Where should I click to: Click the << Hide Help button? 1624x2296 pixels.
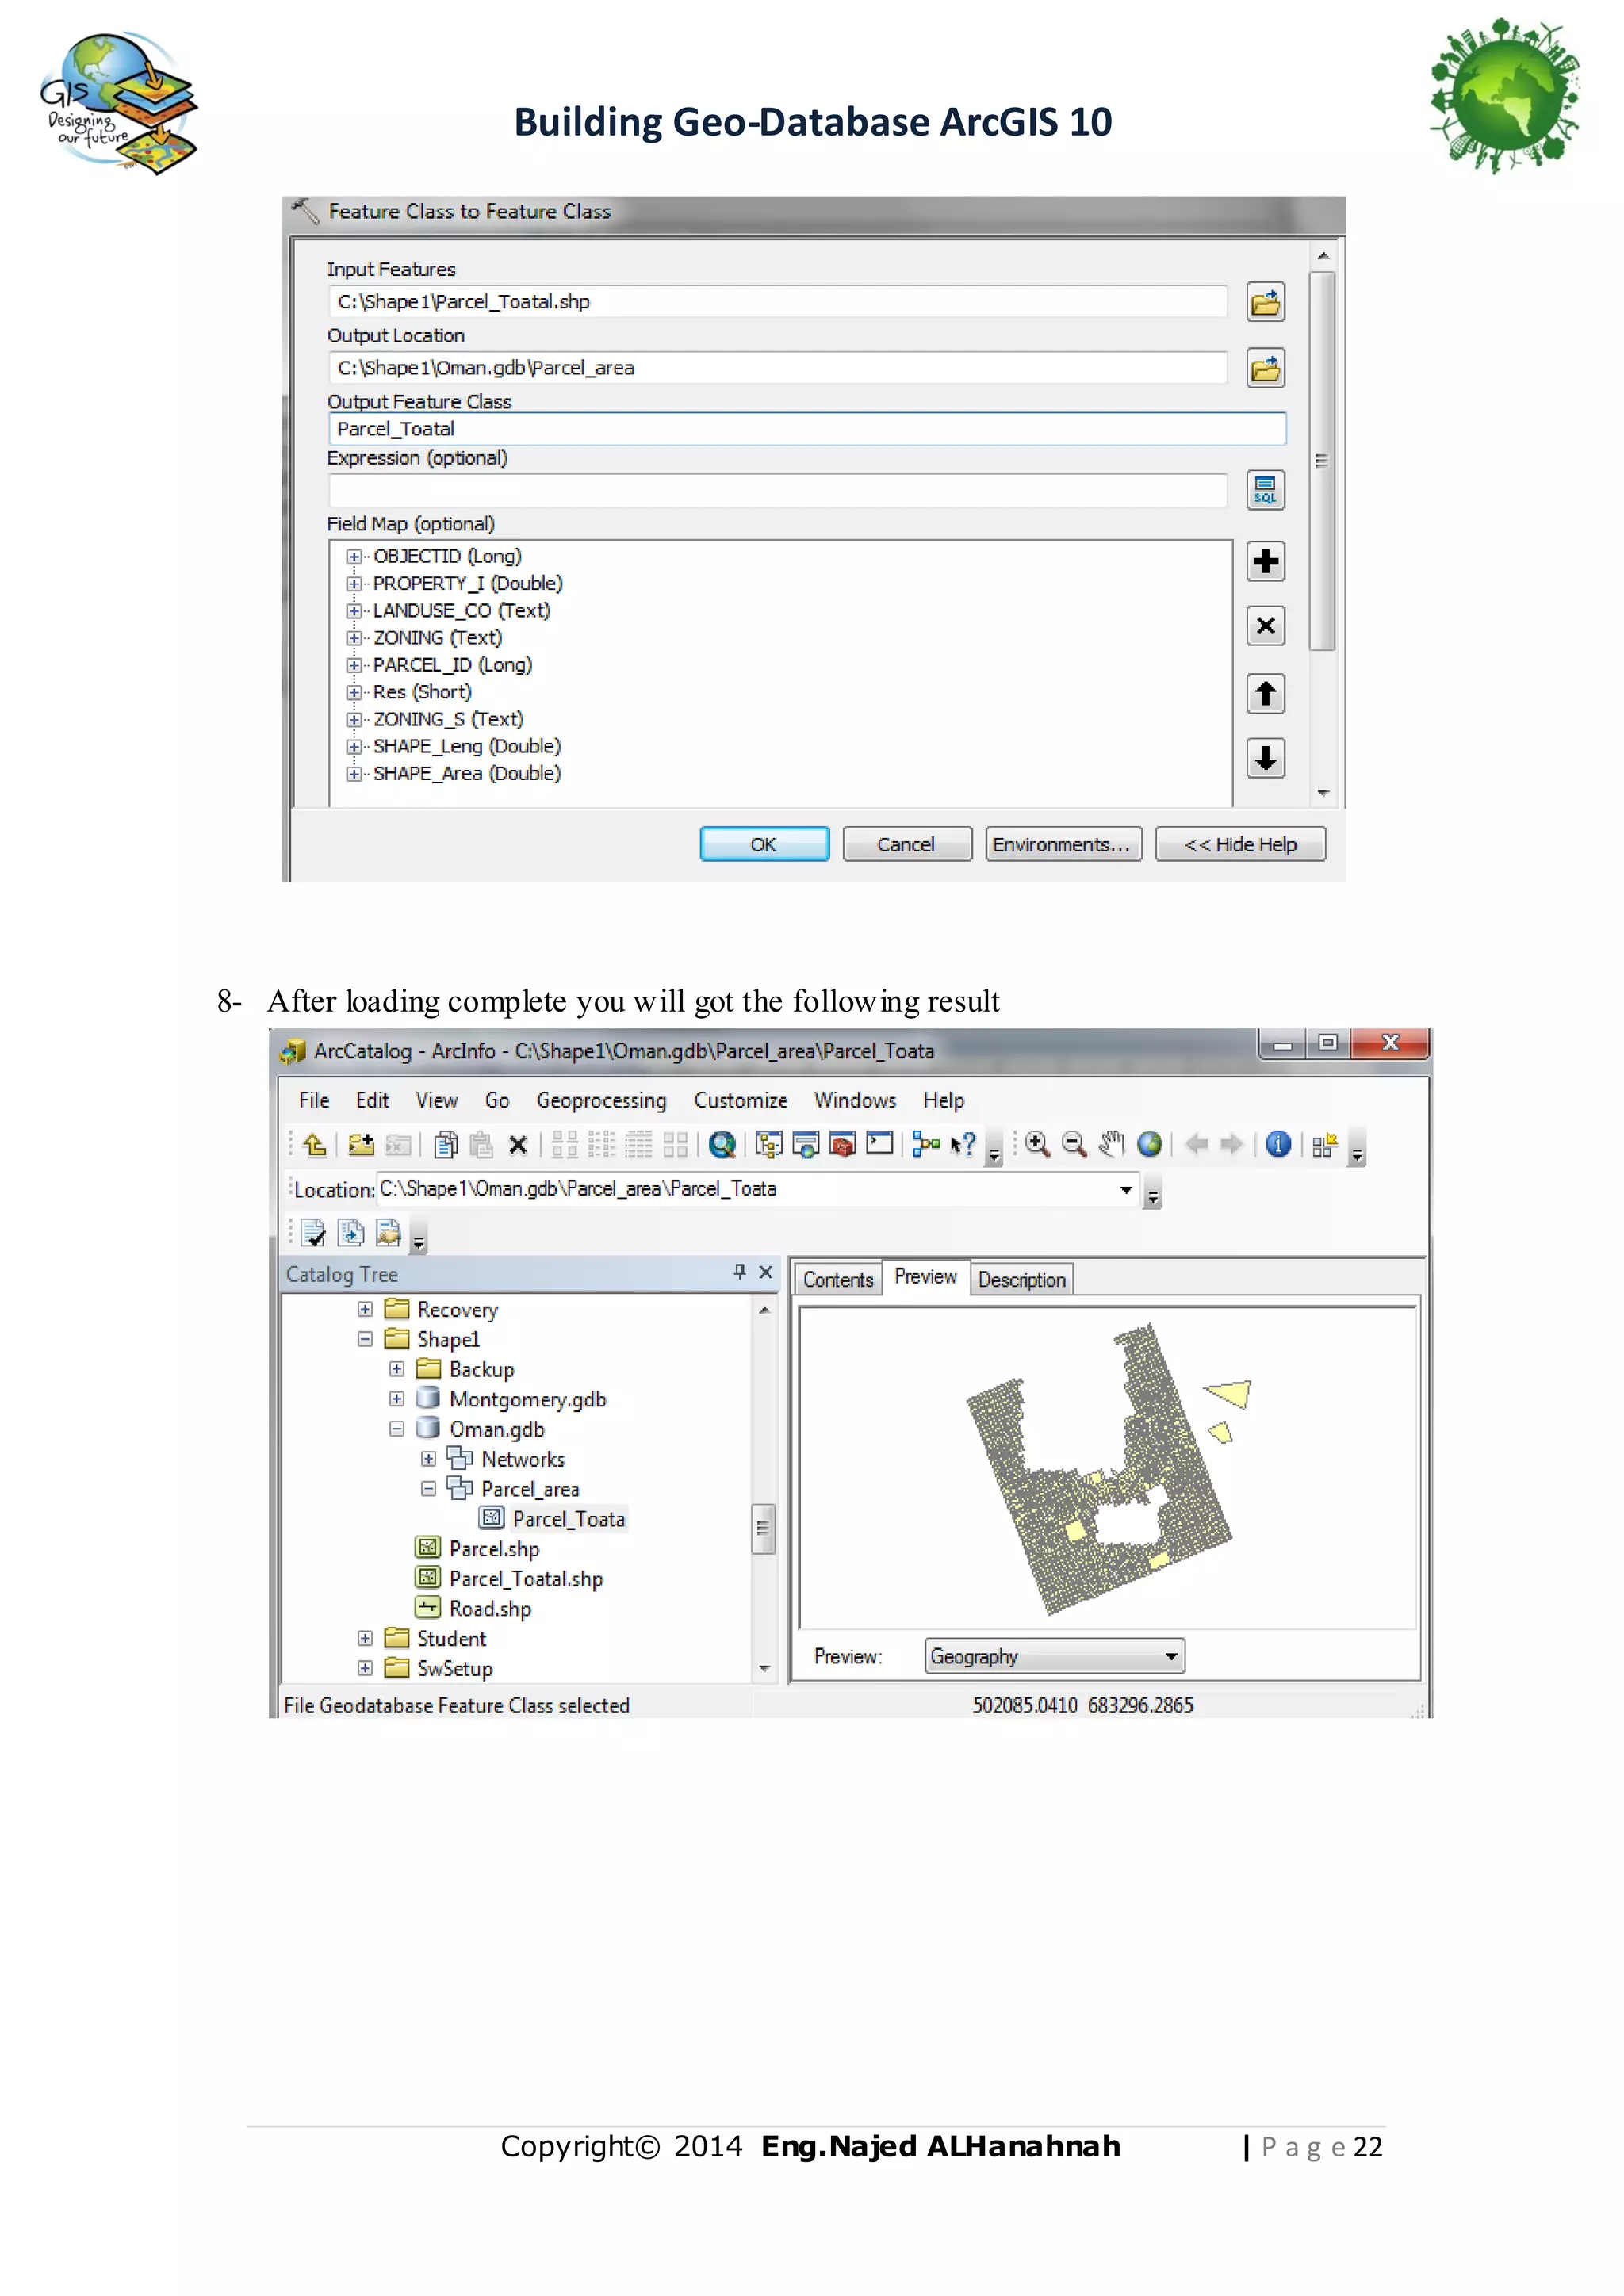click(1240, 844)
